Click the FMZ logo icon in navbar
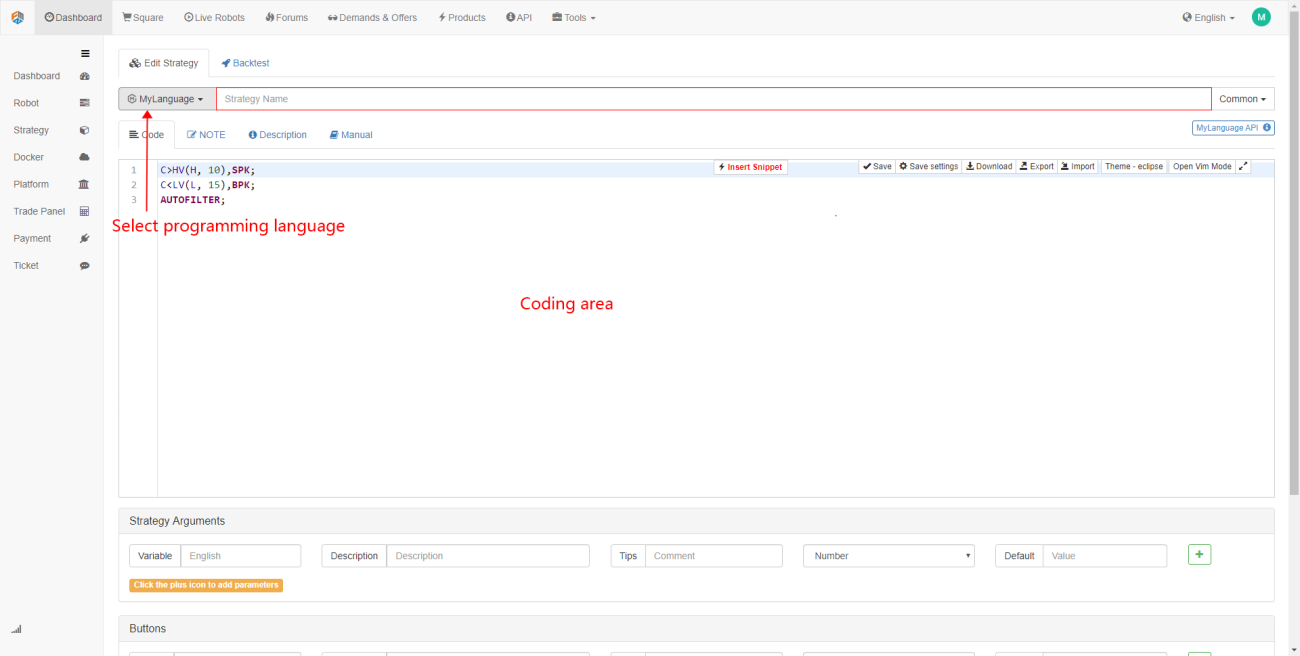The width and height of the screenshot is (1300, 656). (17, 17)
